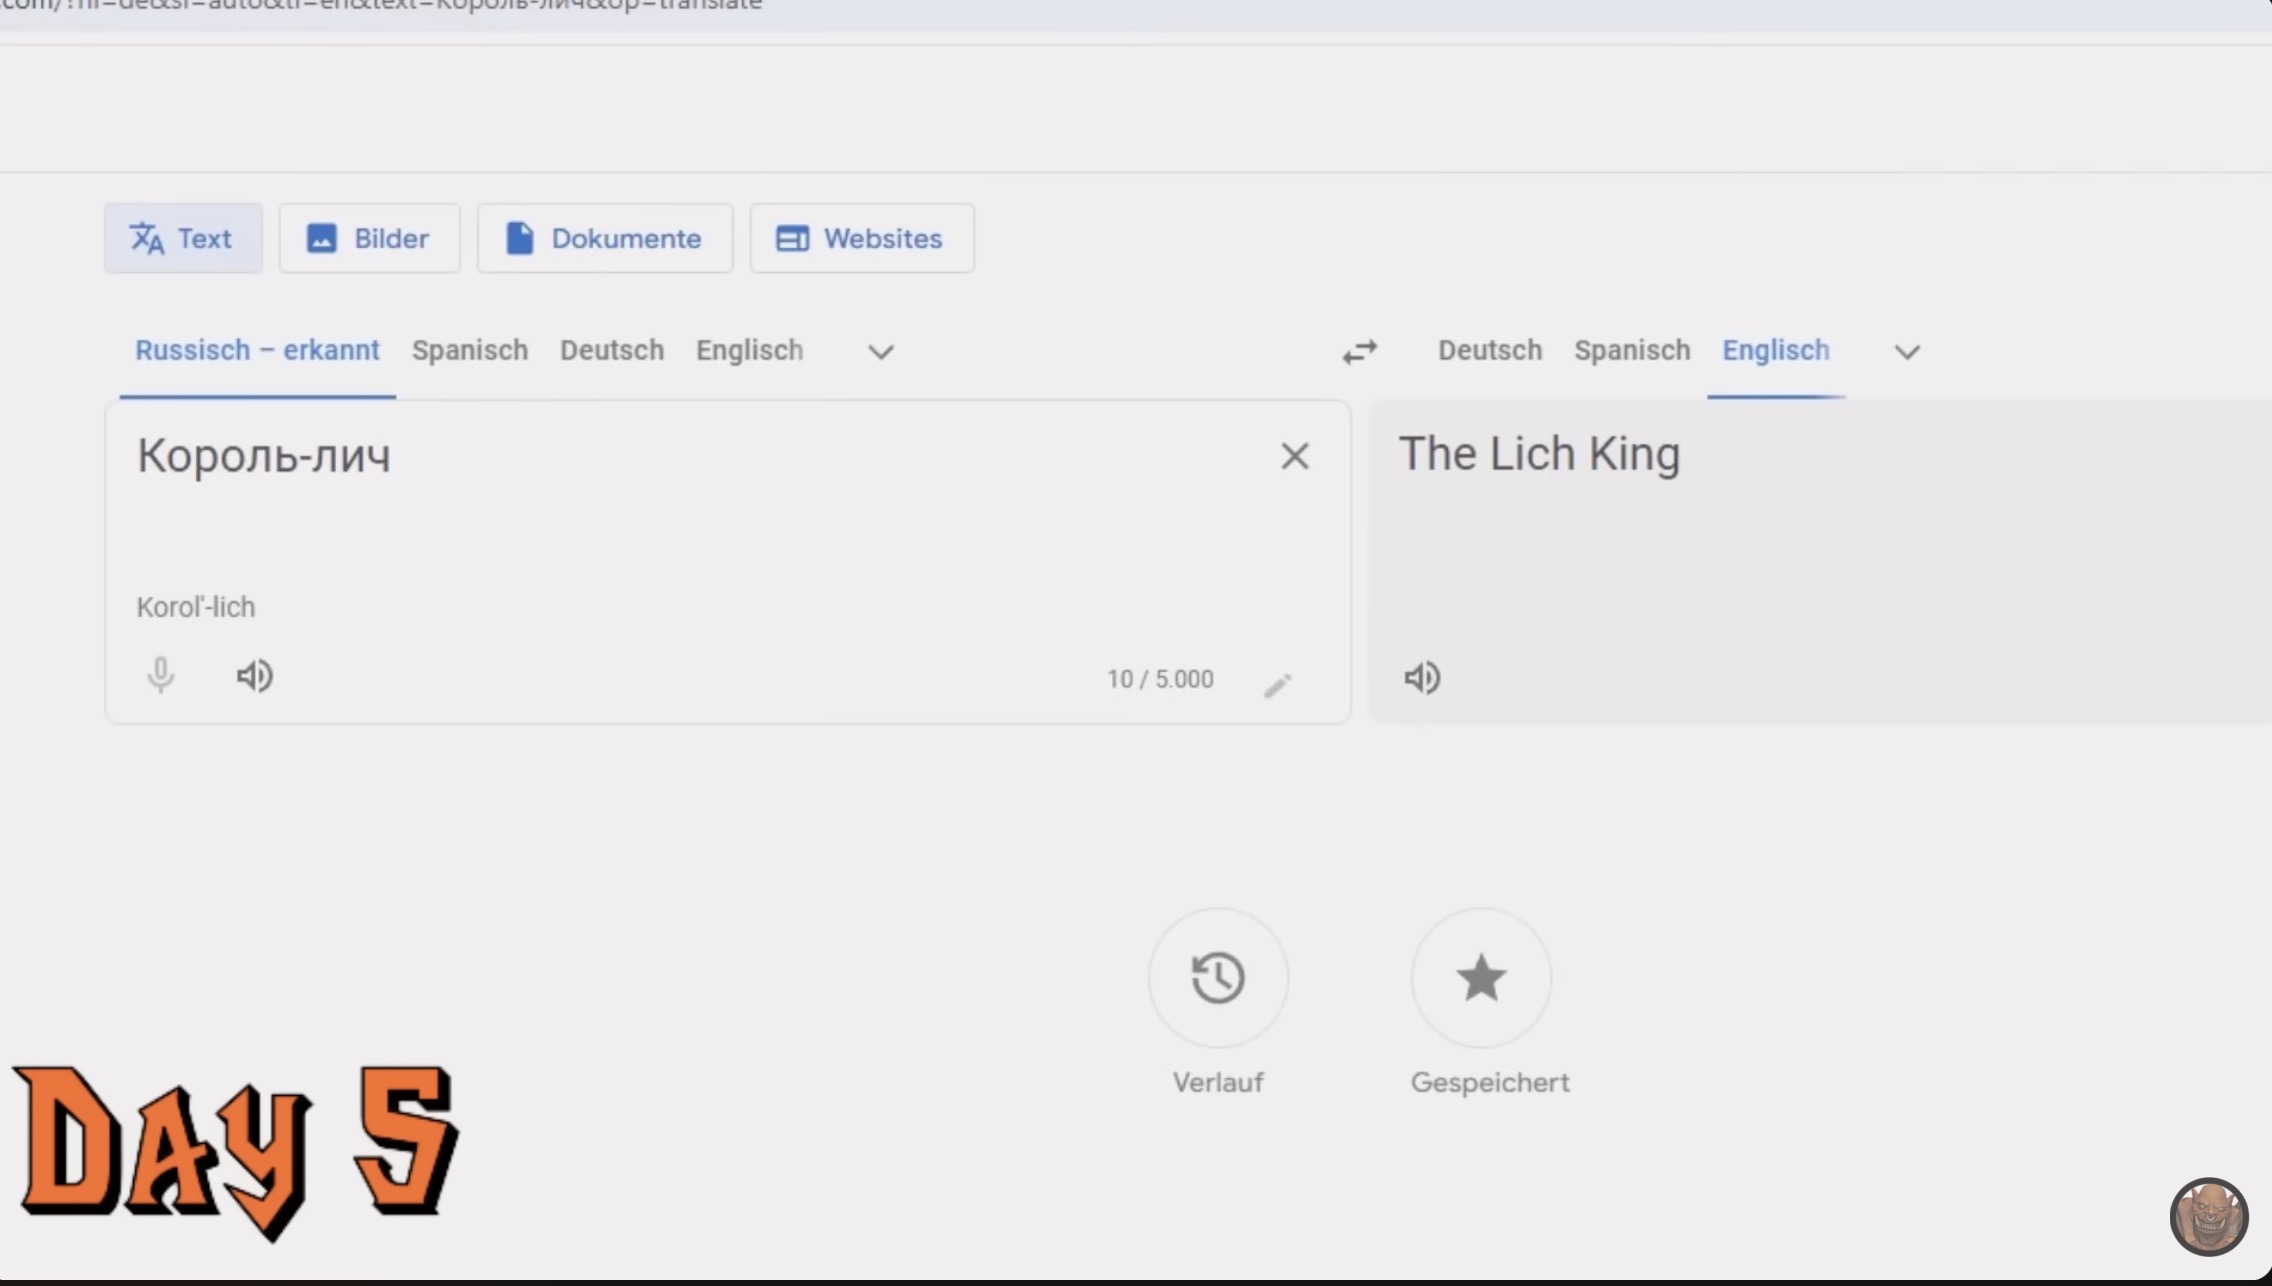2272x1286 pixels.
Task: Click the swap languages arrows icon
Action: click(1359, 351)
